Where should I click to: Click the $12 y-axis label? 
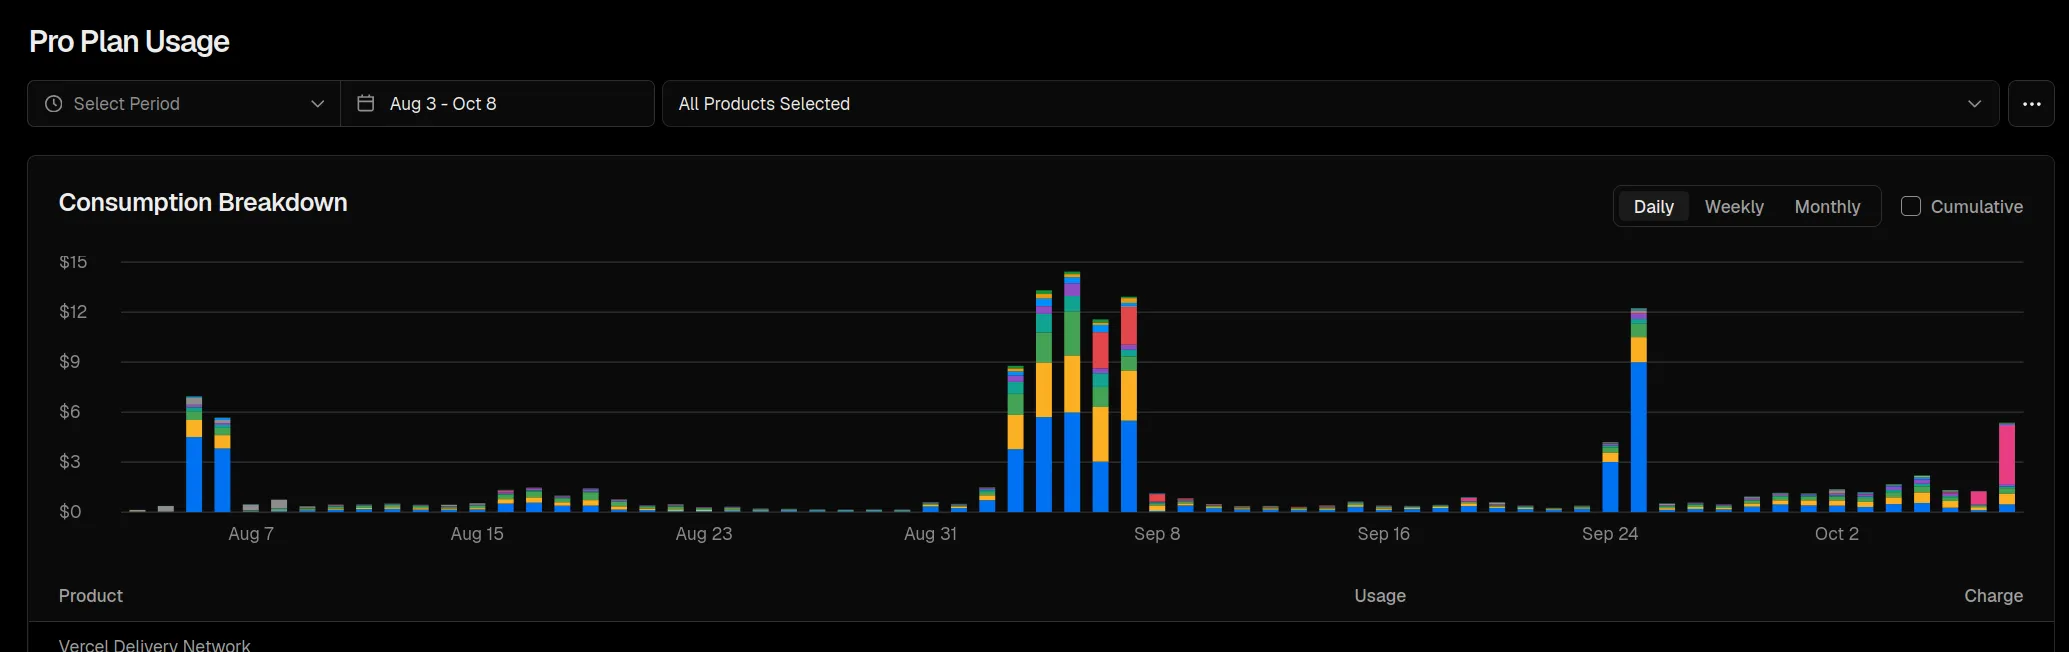(73, 312)
